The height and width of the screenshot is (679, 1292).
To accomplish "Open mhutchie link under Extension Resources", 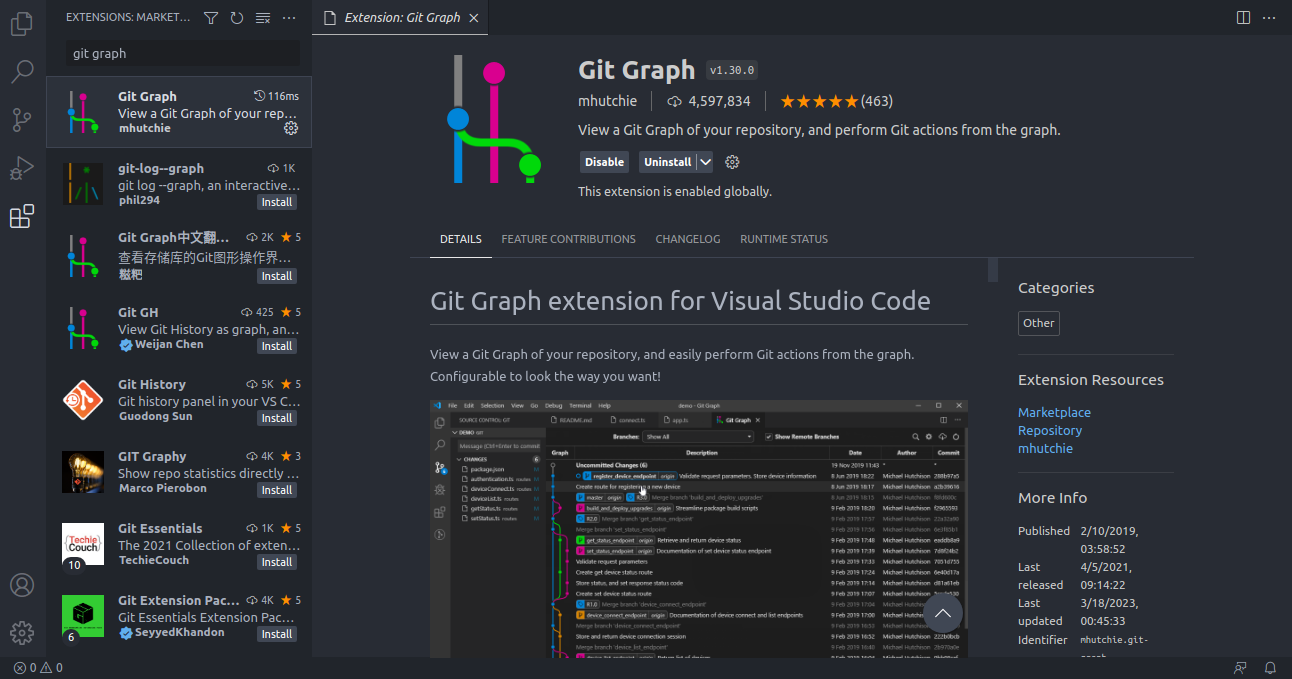I will click(1045, 448).
